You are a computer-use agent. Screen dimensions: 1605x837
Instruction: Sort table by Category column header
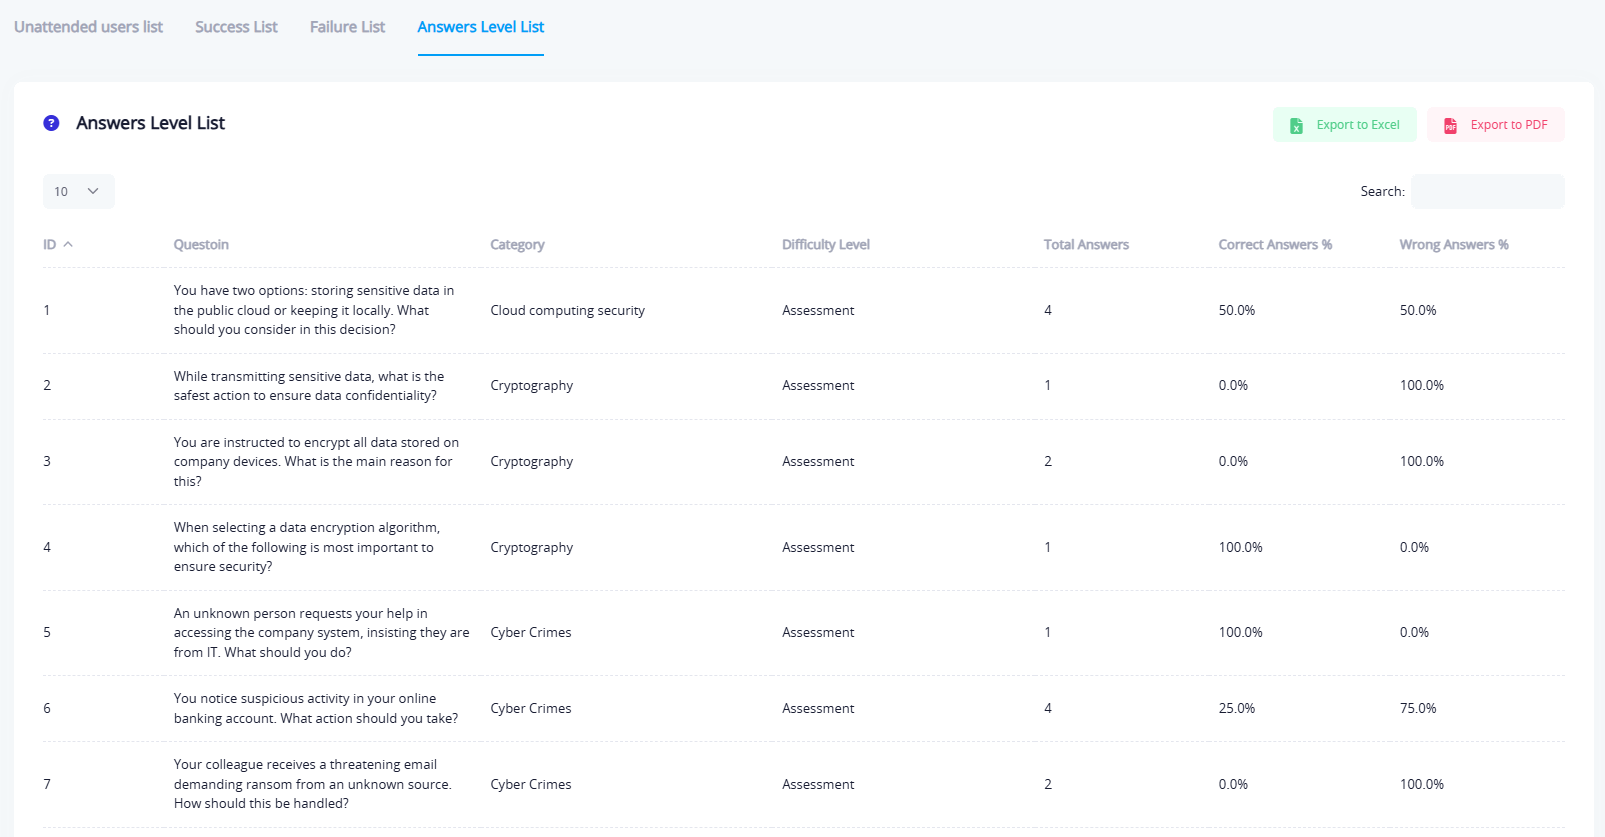tap(517, 245)
